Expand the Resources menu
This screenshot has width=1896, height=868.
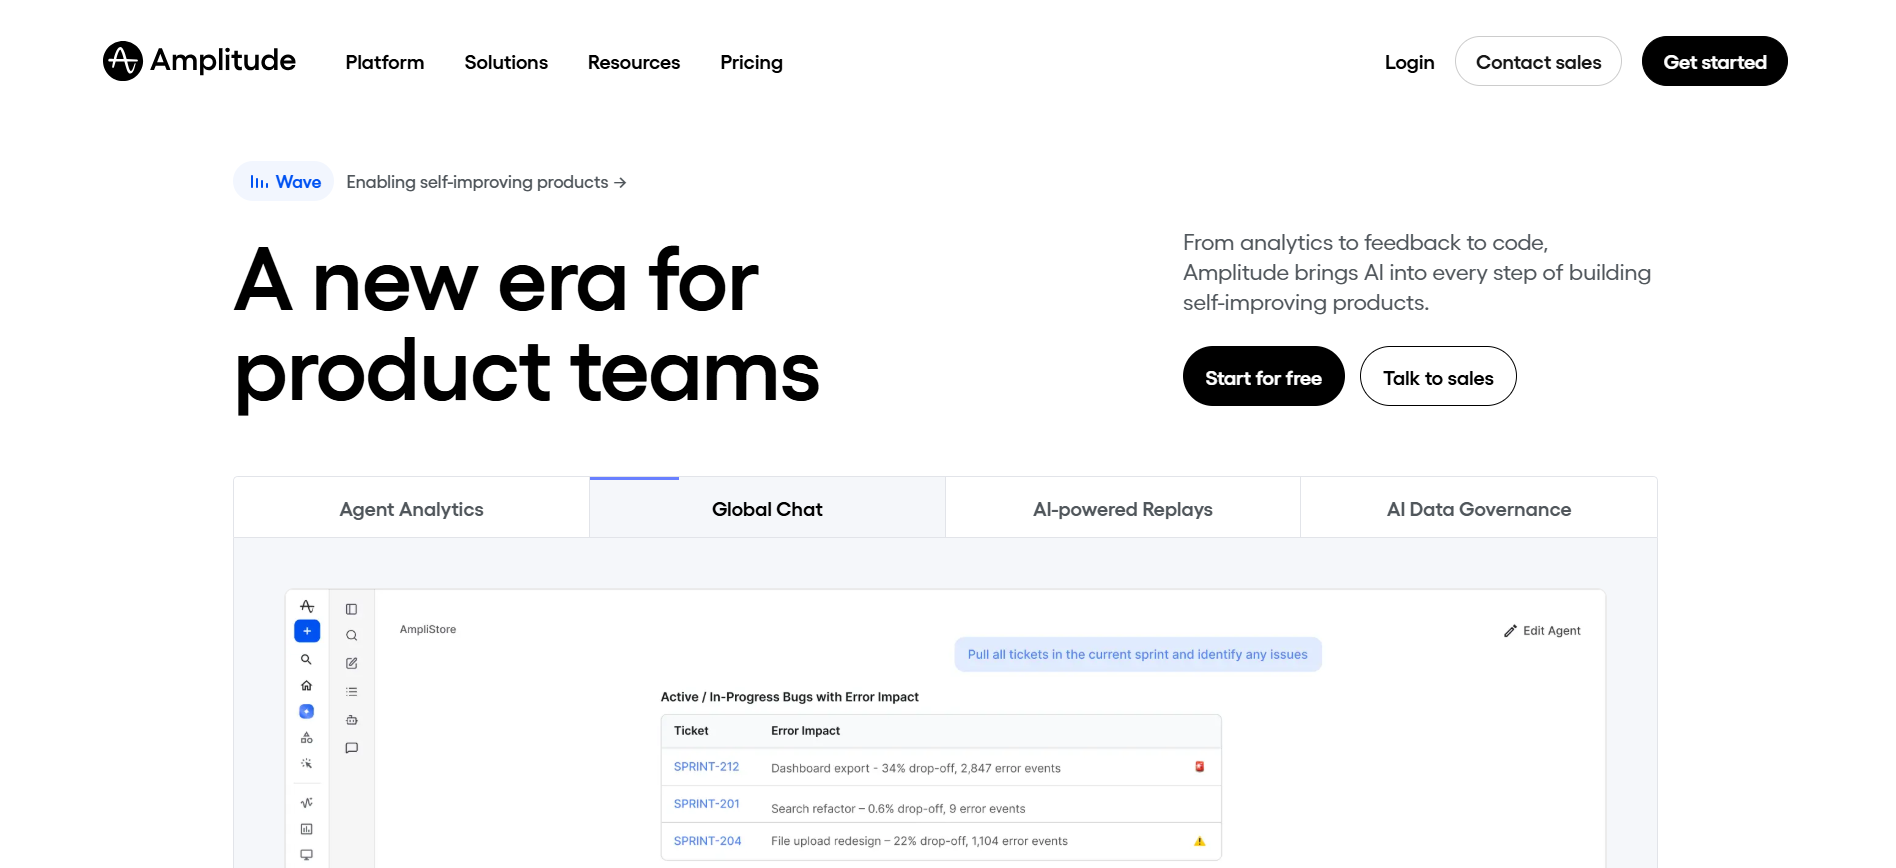click(x=634, y=62)
